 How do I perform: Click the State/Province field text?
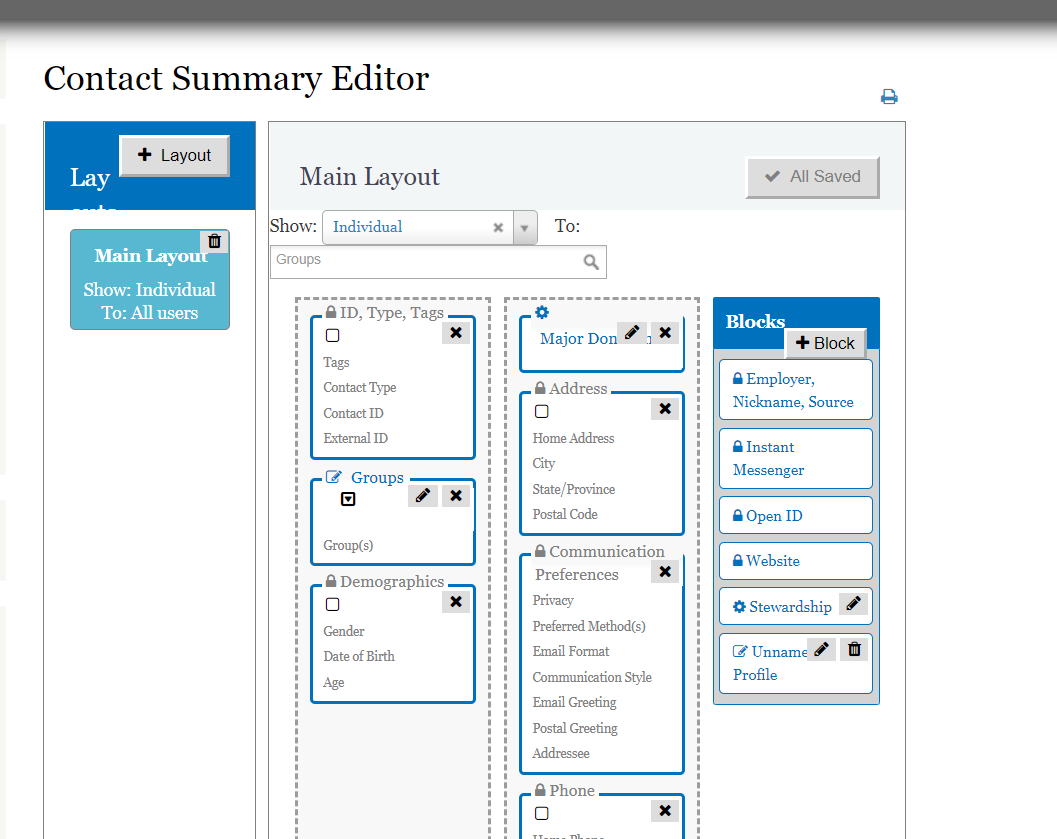574,489
